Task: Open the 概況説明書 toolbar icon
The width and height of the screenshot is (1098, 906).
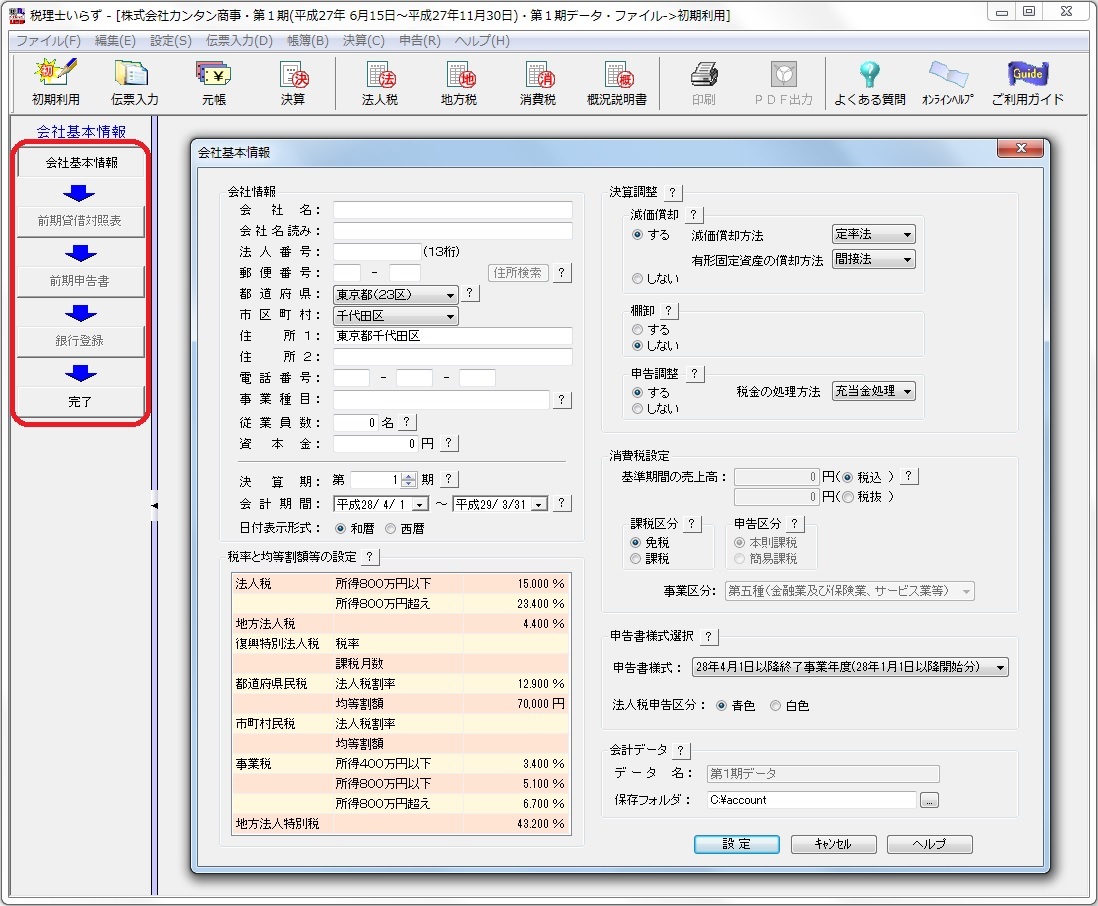Action: [617, 82]
